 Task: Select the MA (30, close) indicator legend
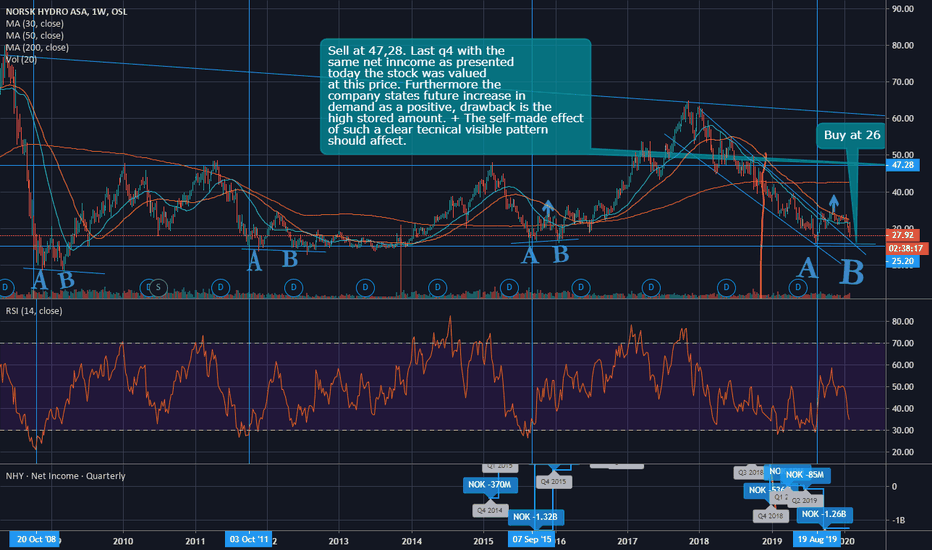point(34,24)
